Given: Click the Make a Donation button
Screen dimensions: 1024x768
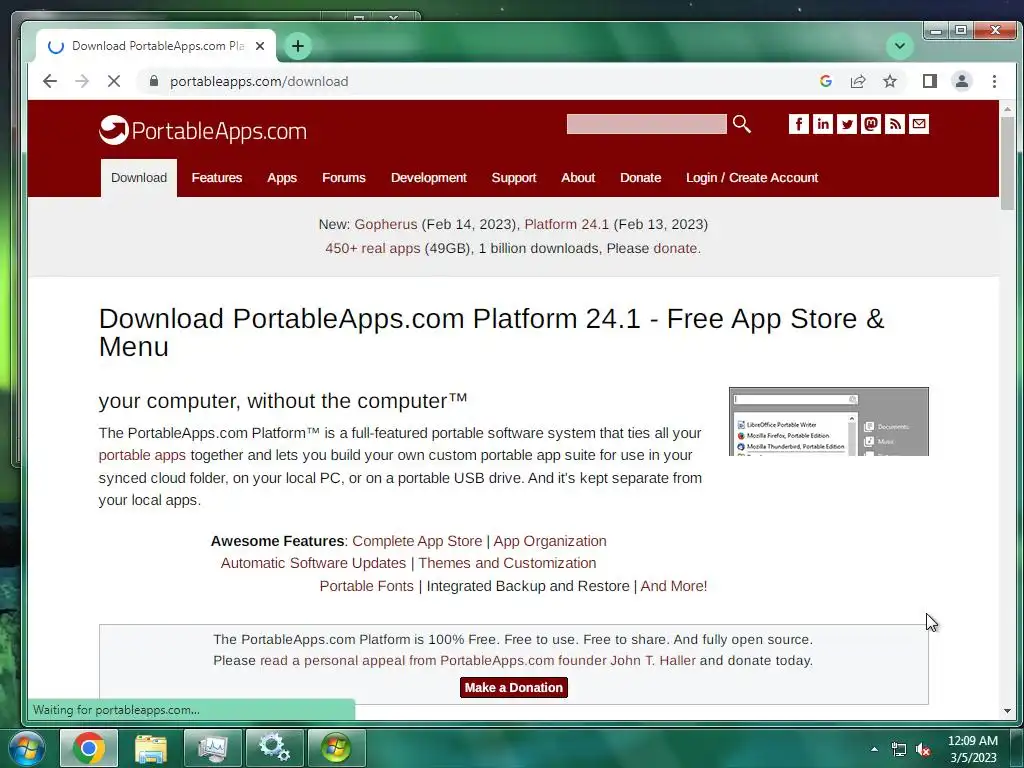Looking at the screenshot, I should [513, 687].
